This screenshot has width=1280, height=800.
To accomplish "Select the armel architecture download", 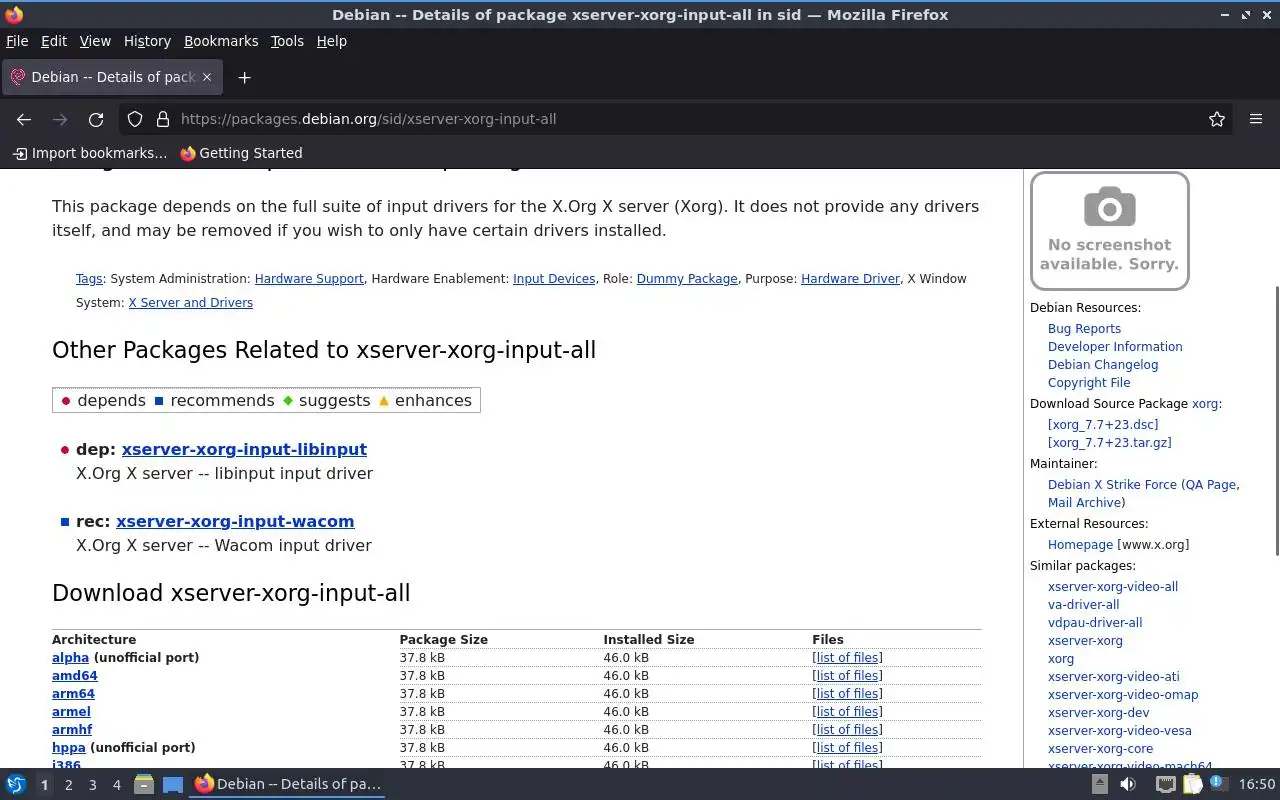I will pos(71,712).
